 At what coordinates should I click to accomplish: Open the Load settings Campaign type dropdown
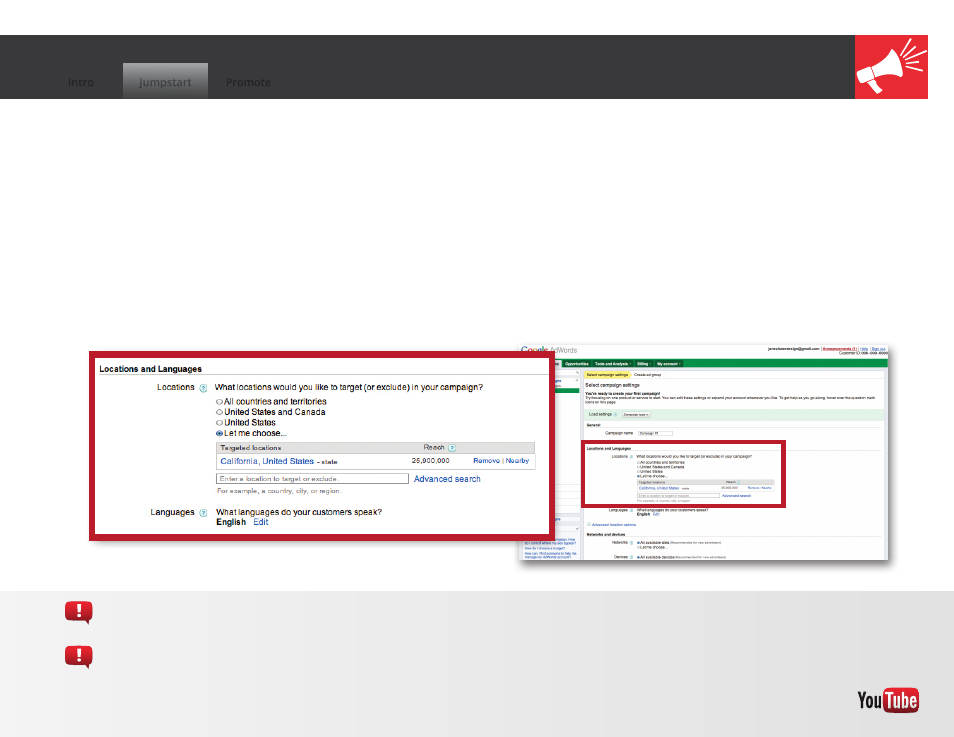[636, 414]
